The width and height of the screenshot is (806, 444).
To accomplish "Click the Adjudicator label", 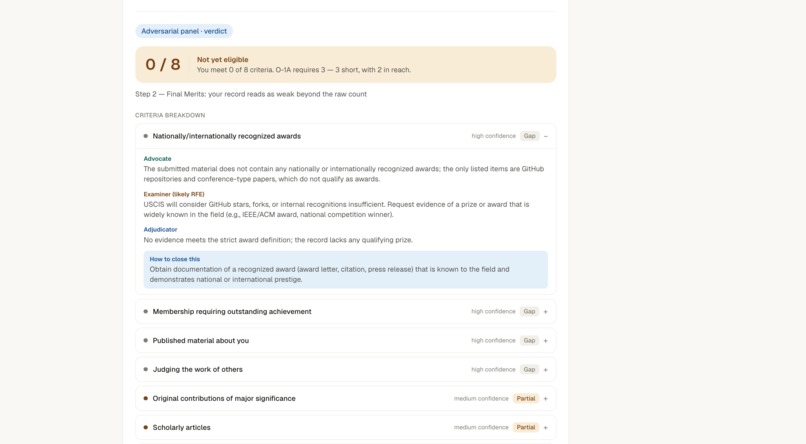I will 160,230.
